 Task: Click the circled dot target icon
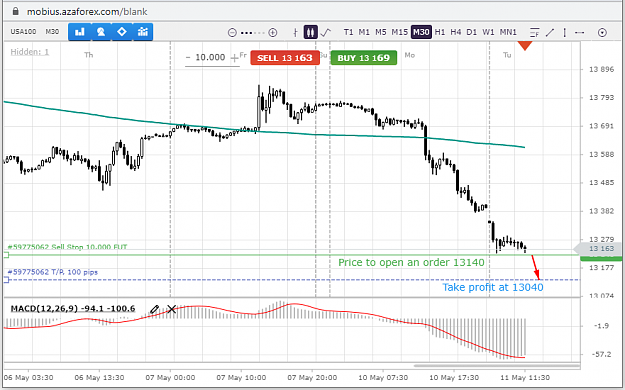pyautogui.click(x=602, y=33)
